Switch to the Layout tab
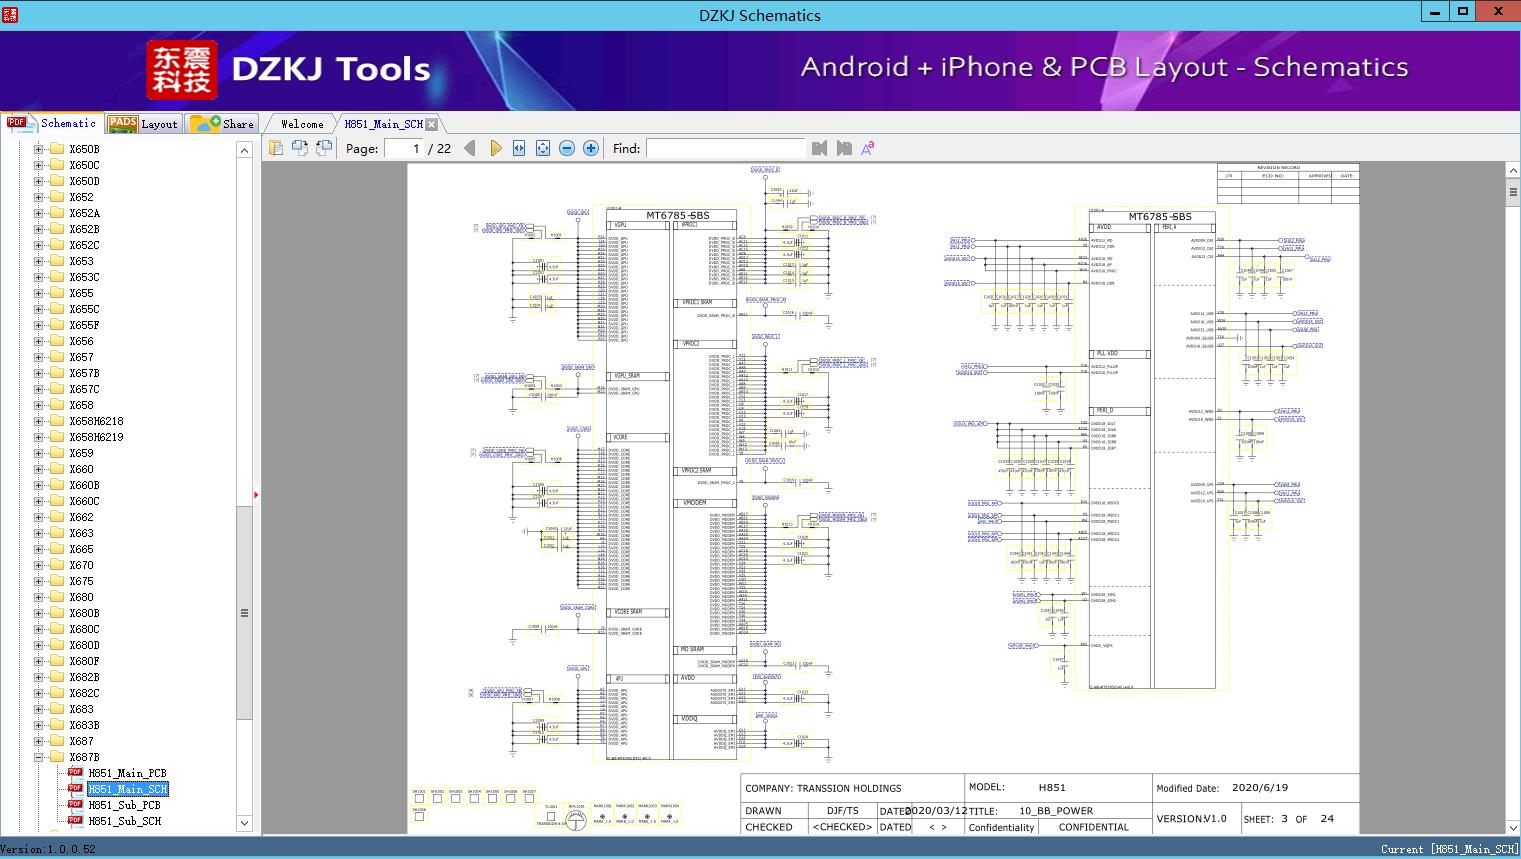The height and width of the screenshot is (859, 1521). (x=142, y=123)
